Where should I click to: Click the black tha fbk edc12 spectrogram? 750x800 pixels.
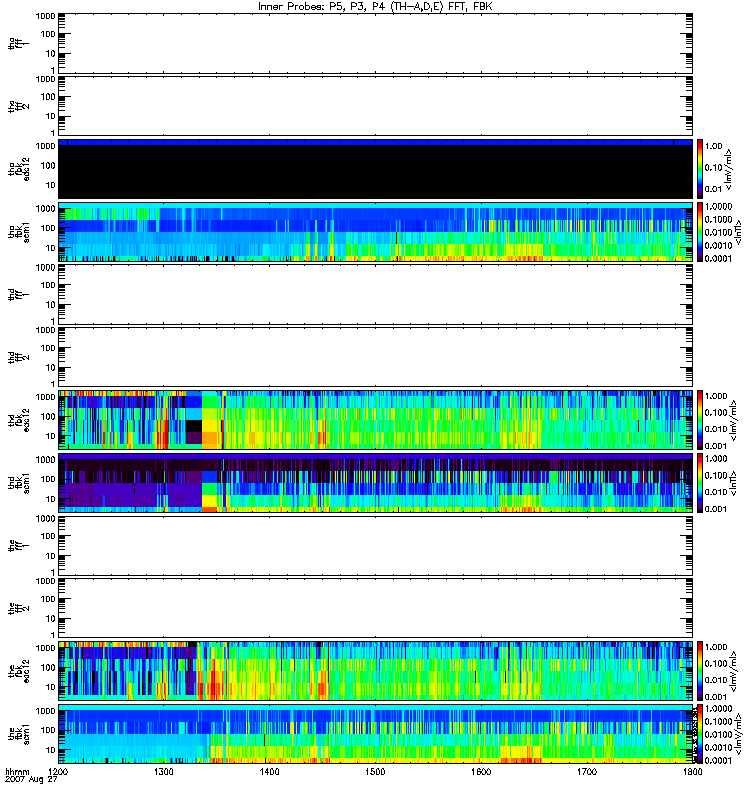[x=375, y=169]
